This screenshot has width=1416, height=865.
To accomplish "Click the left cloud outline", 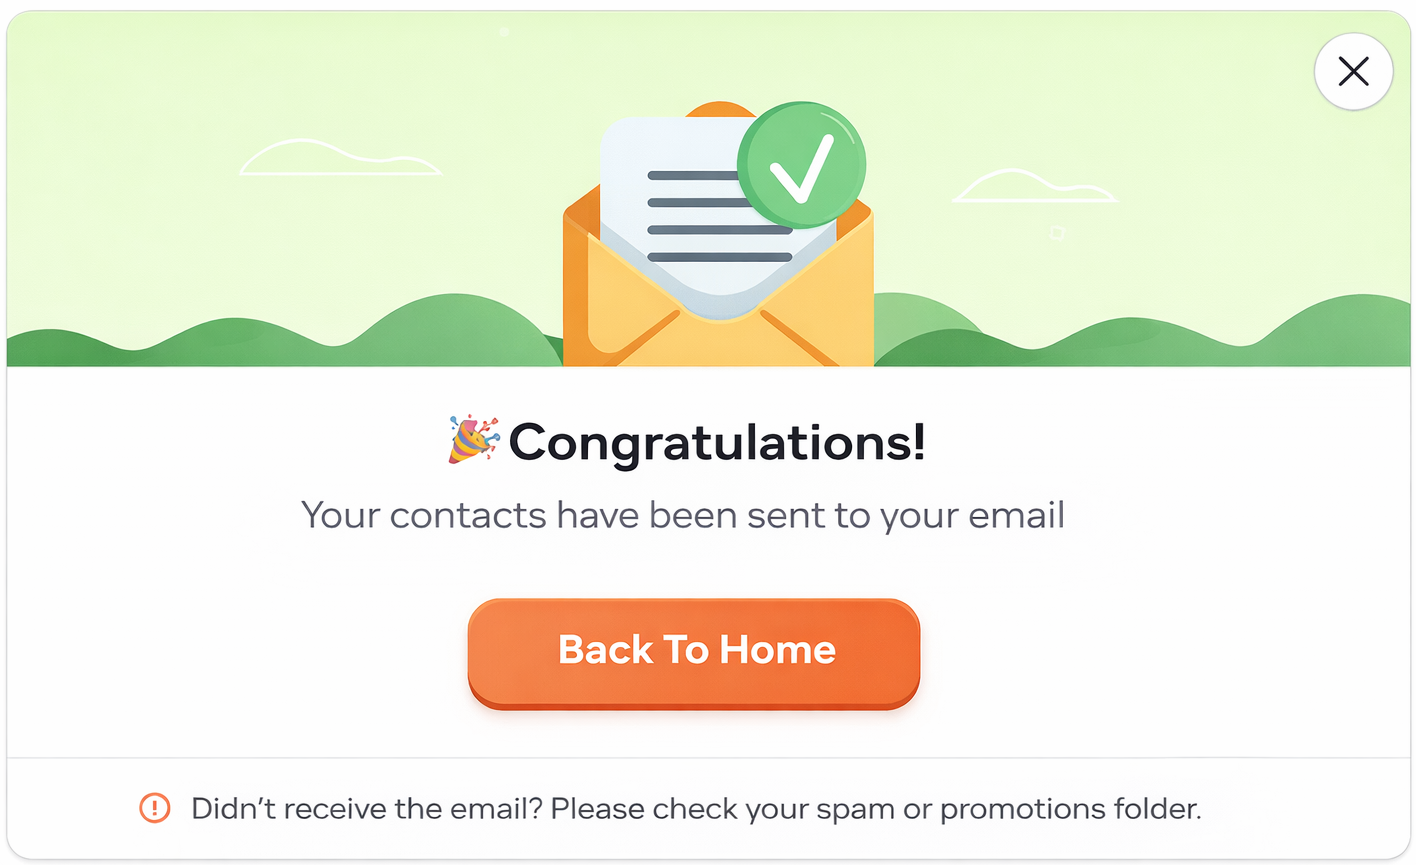I will point(338,160).
